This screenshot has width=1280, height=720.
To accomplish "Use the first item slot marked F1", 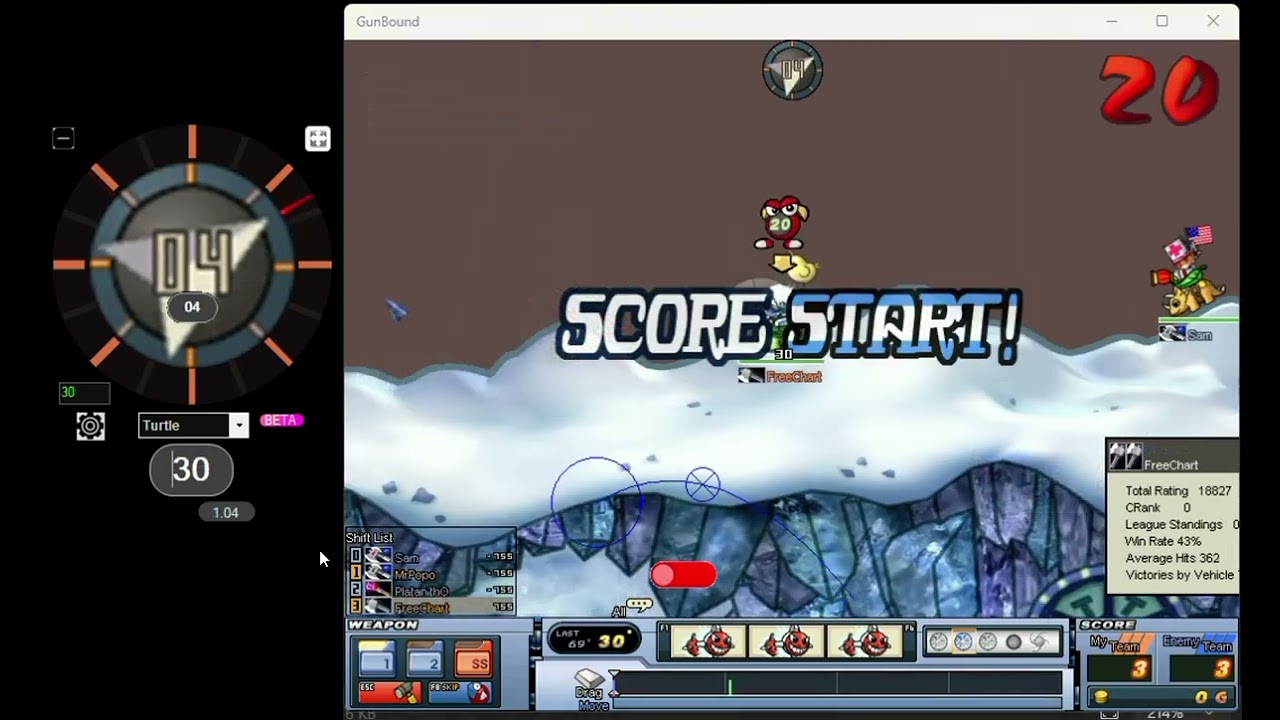I will pos(708,642).
